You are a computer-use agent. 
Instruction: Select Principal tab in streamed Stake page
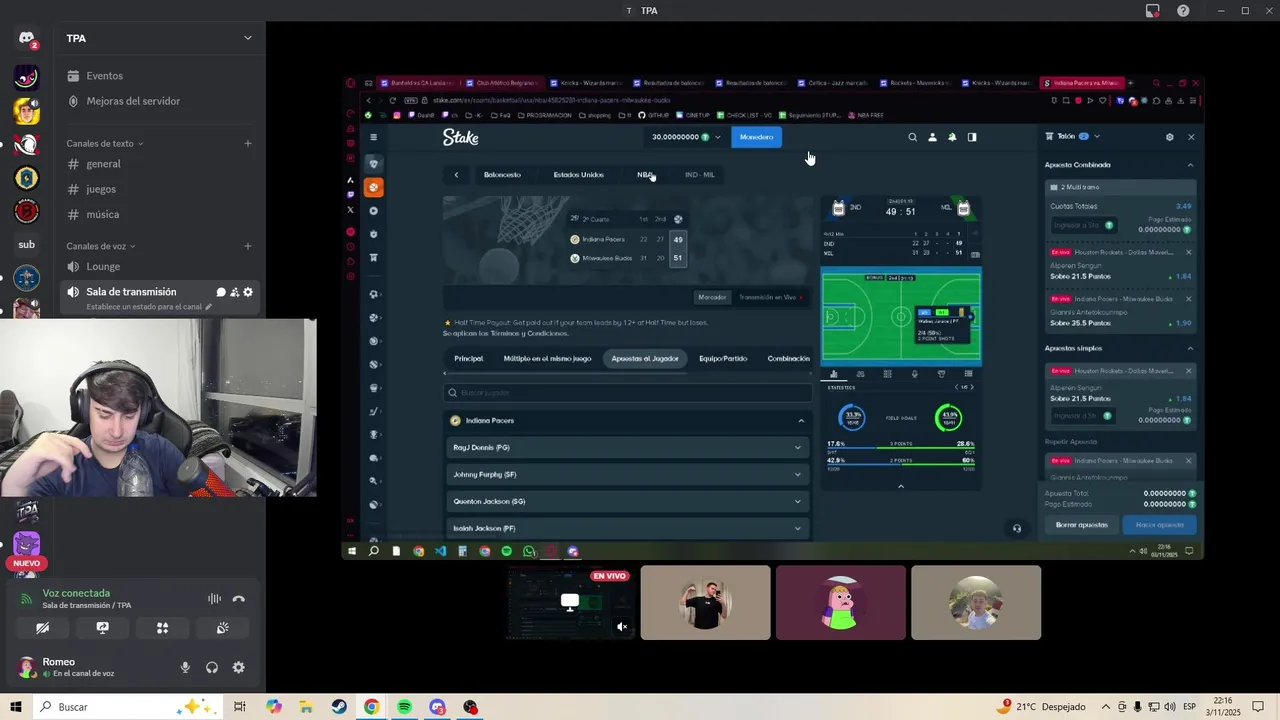click(468, 358)
